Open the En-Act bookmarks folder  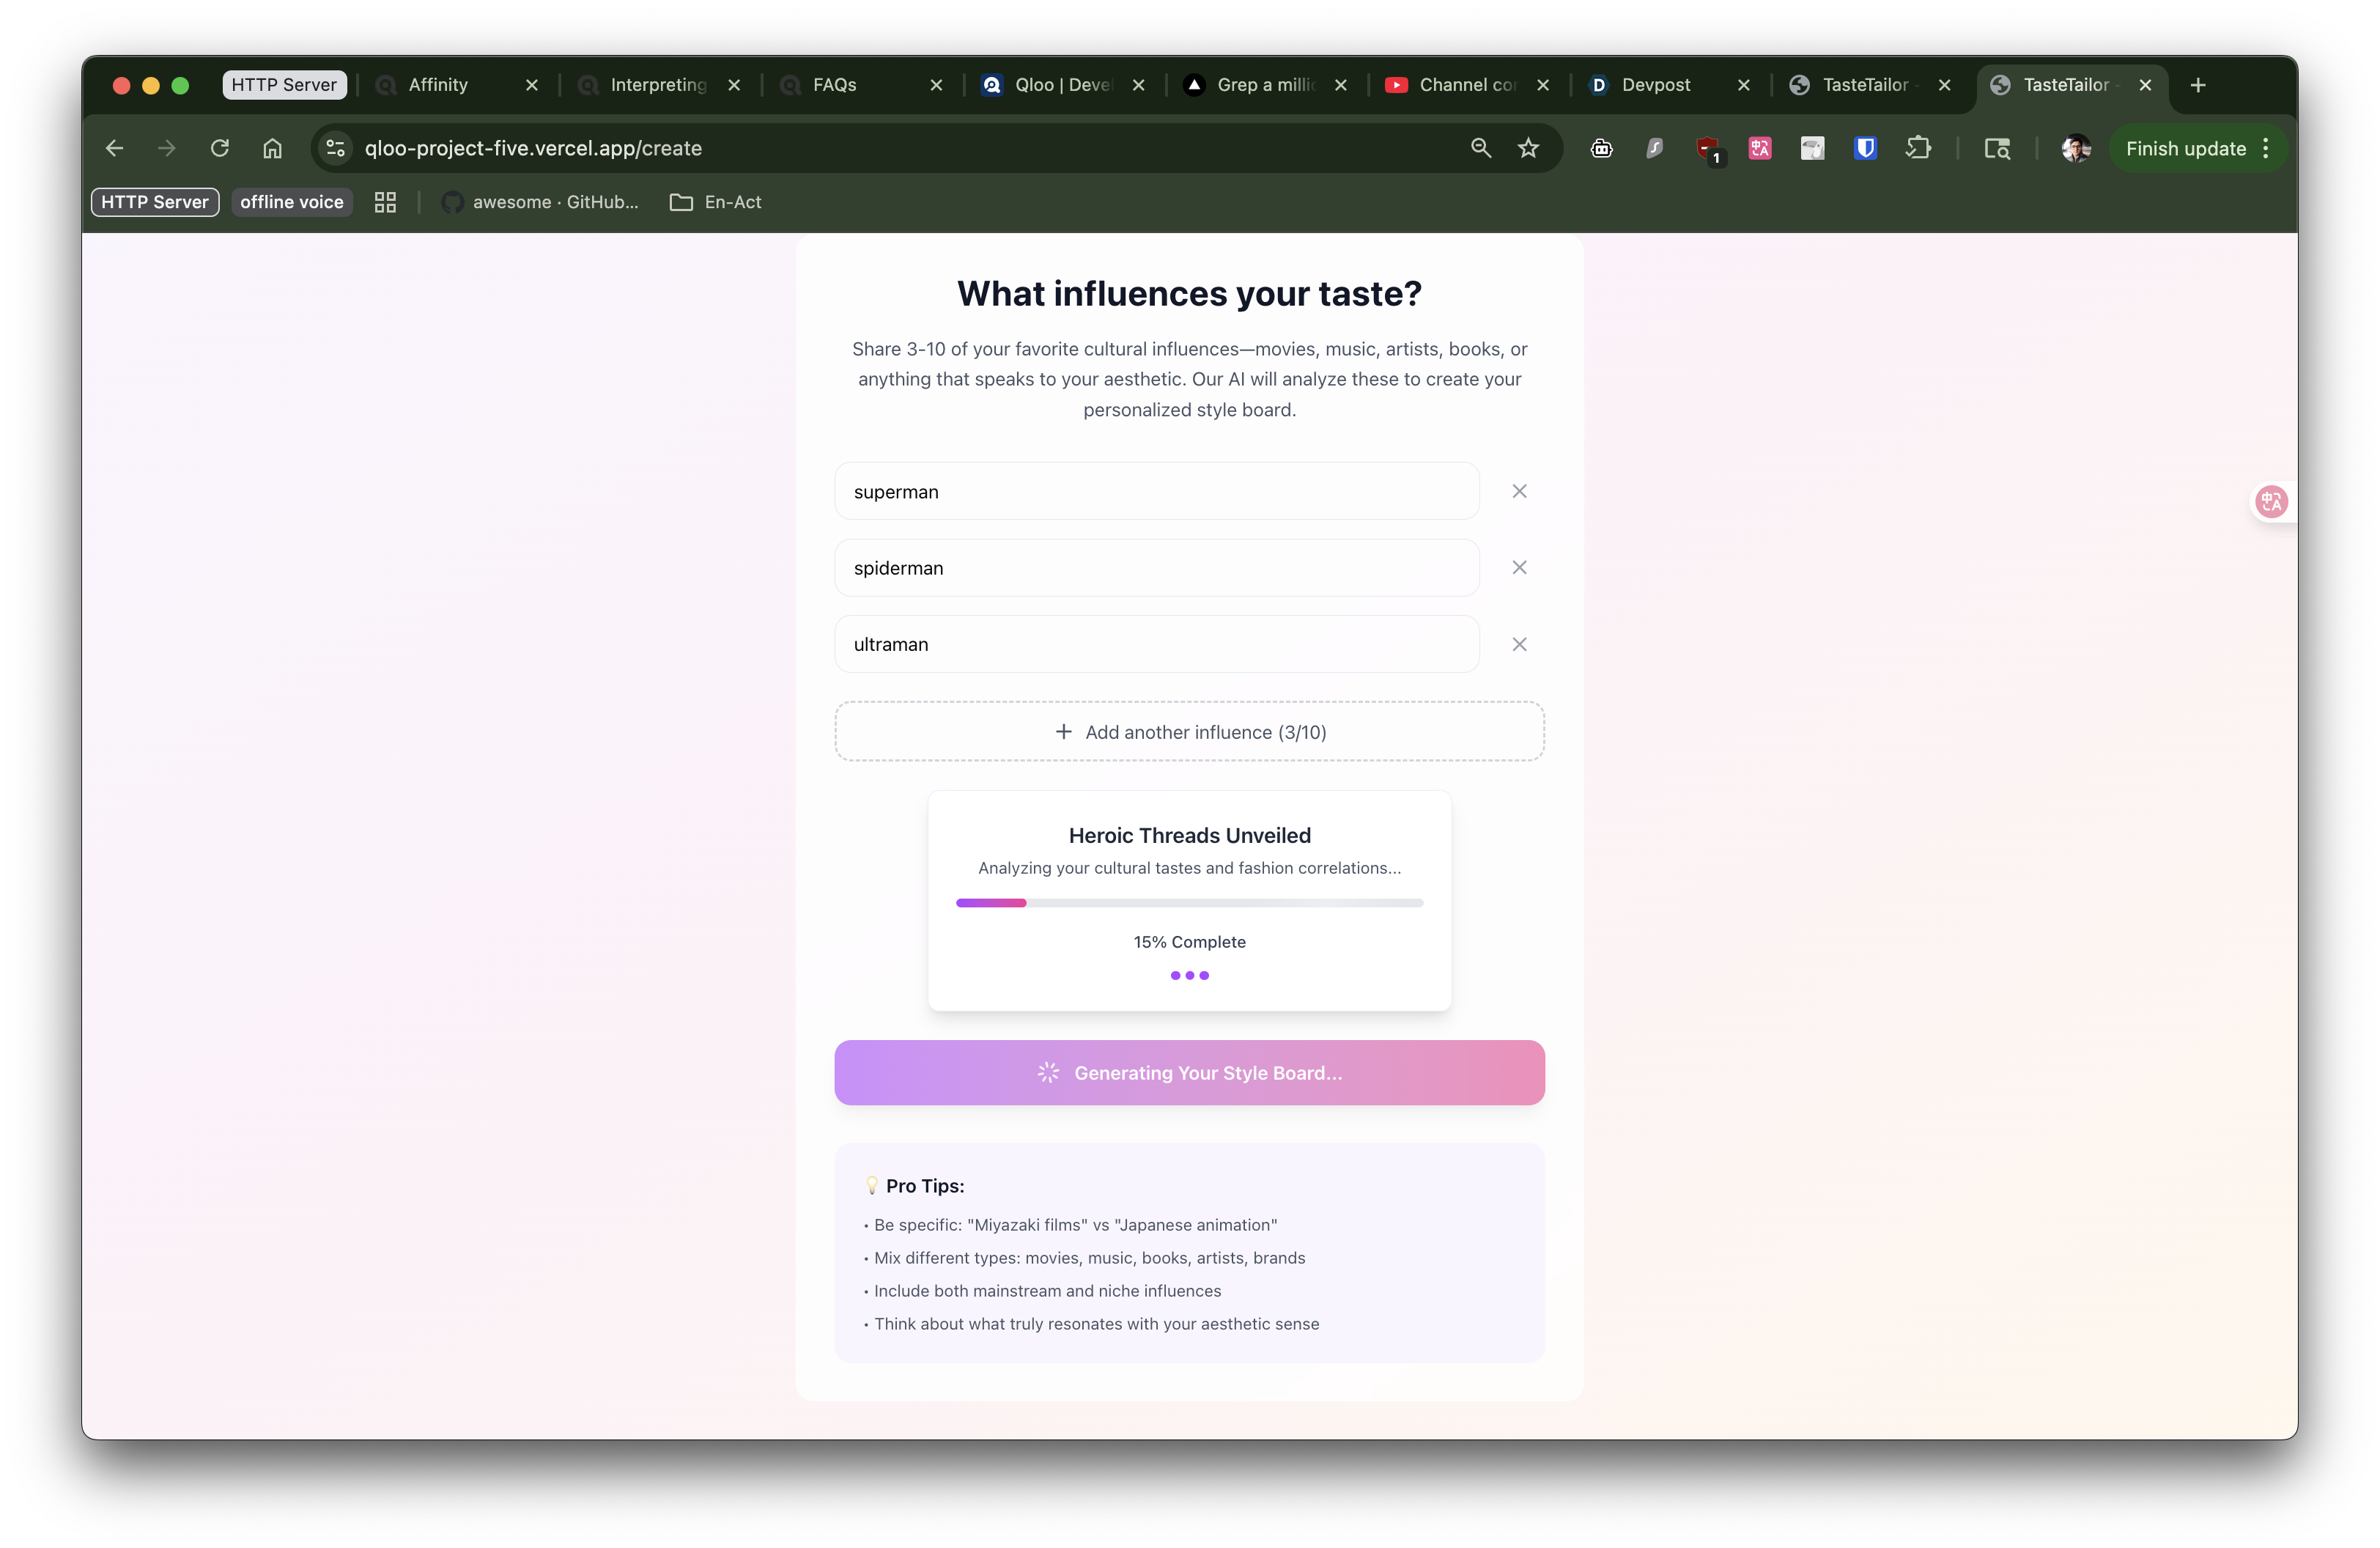pyautogui.click(x=716, y=202)
